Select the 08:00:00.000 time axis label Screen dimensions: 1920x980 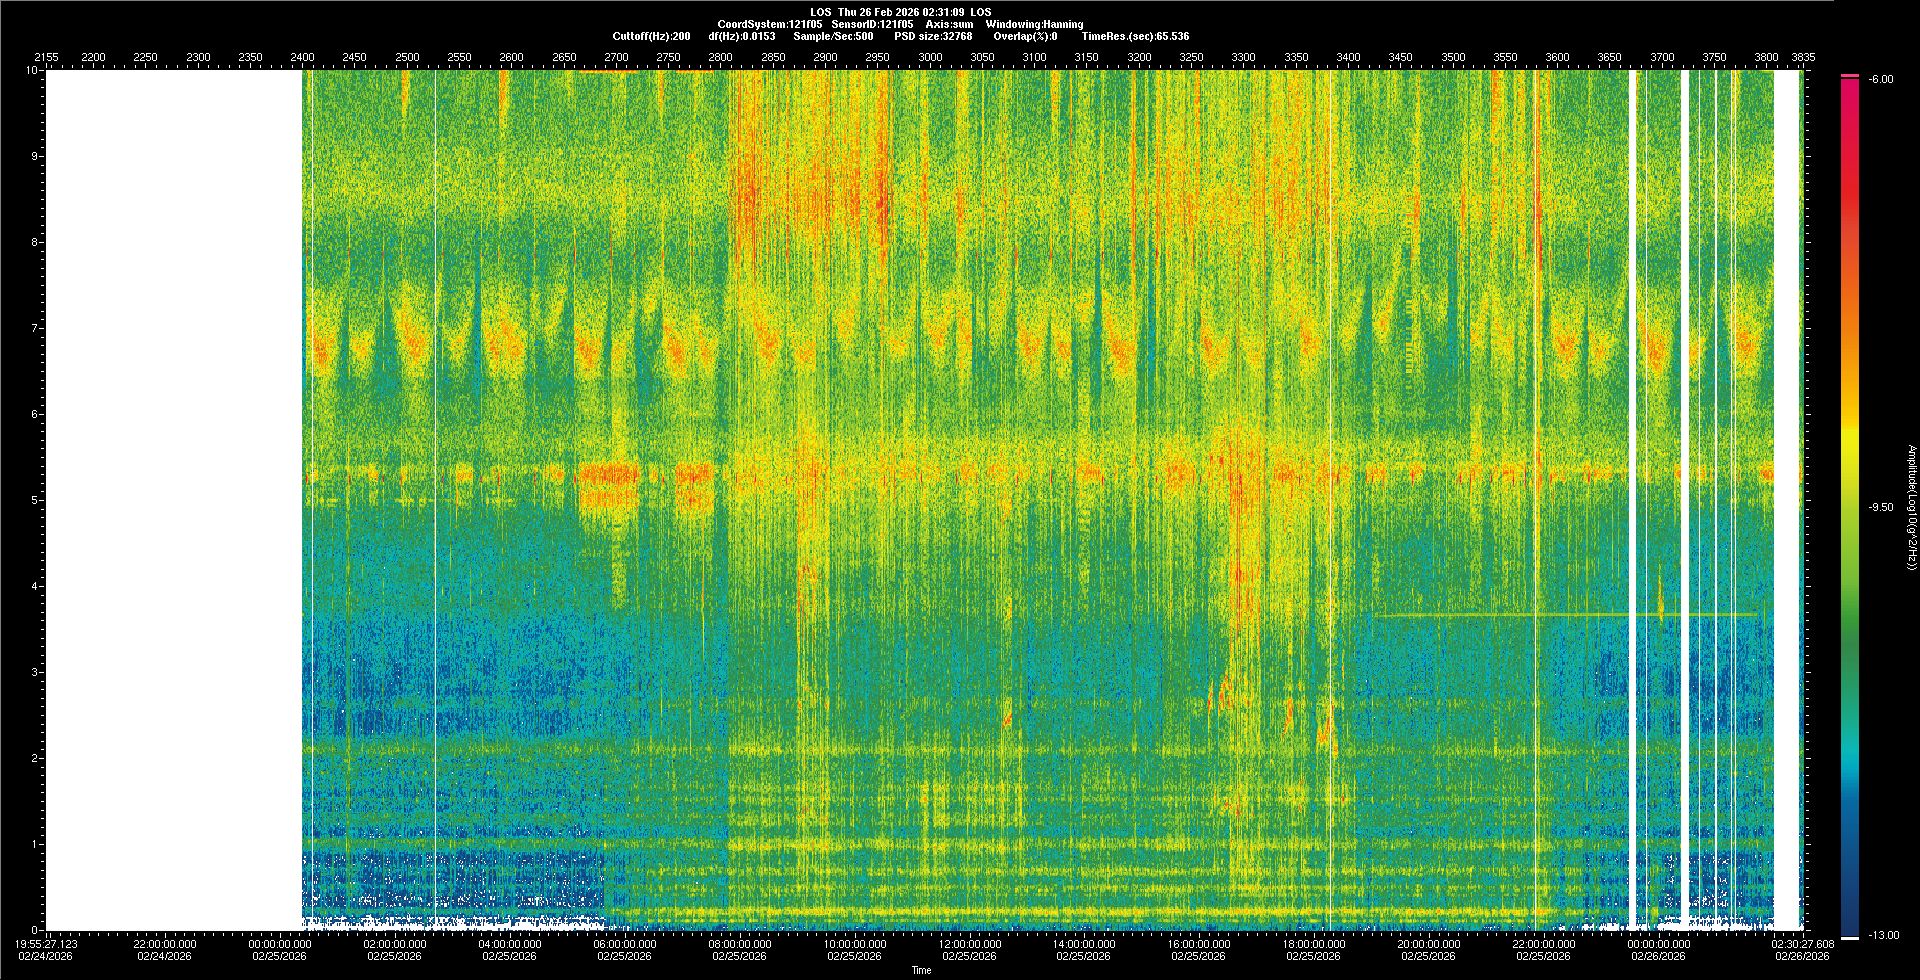click(x=740, y=944)
